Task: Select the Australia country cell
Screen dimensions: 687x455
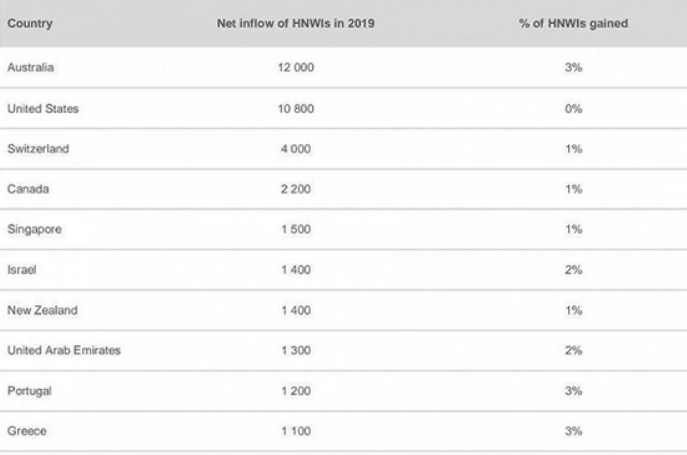Action: (30, 66)
